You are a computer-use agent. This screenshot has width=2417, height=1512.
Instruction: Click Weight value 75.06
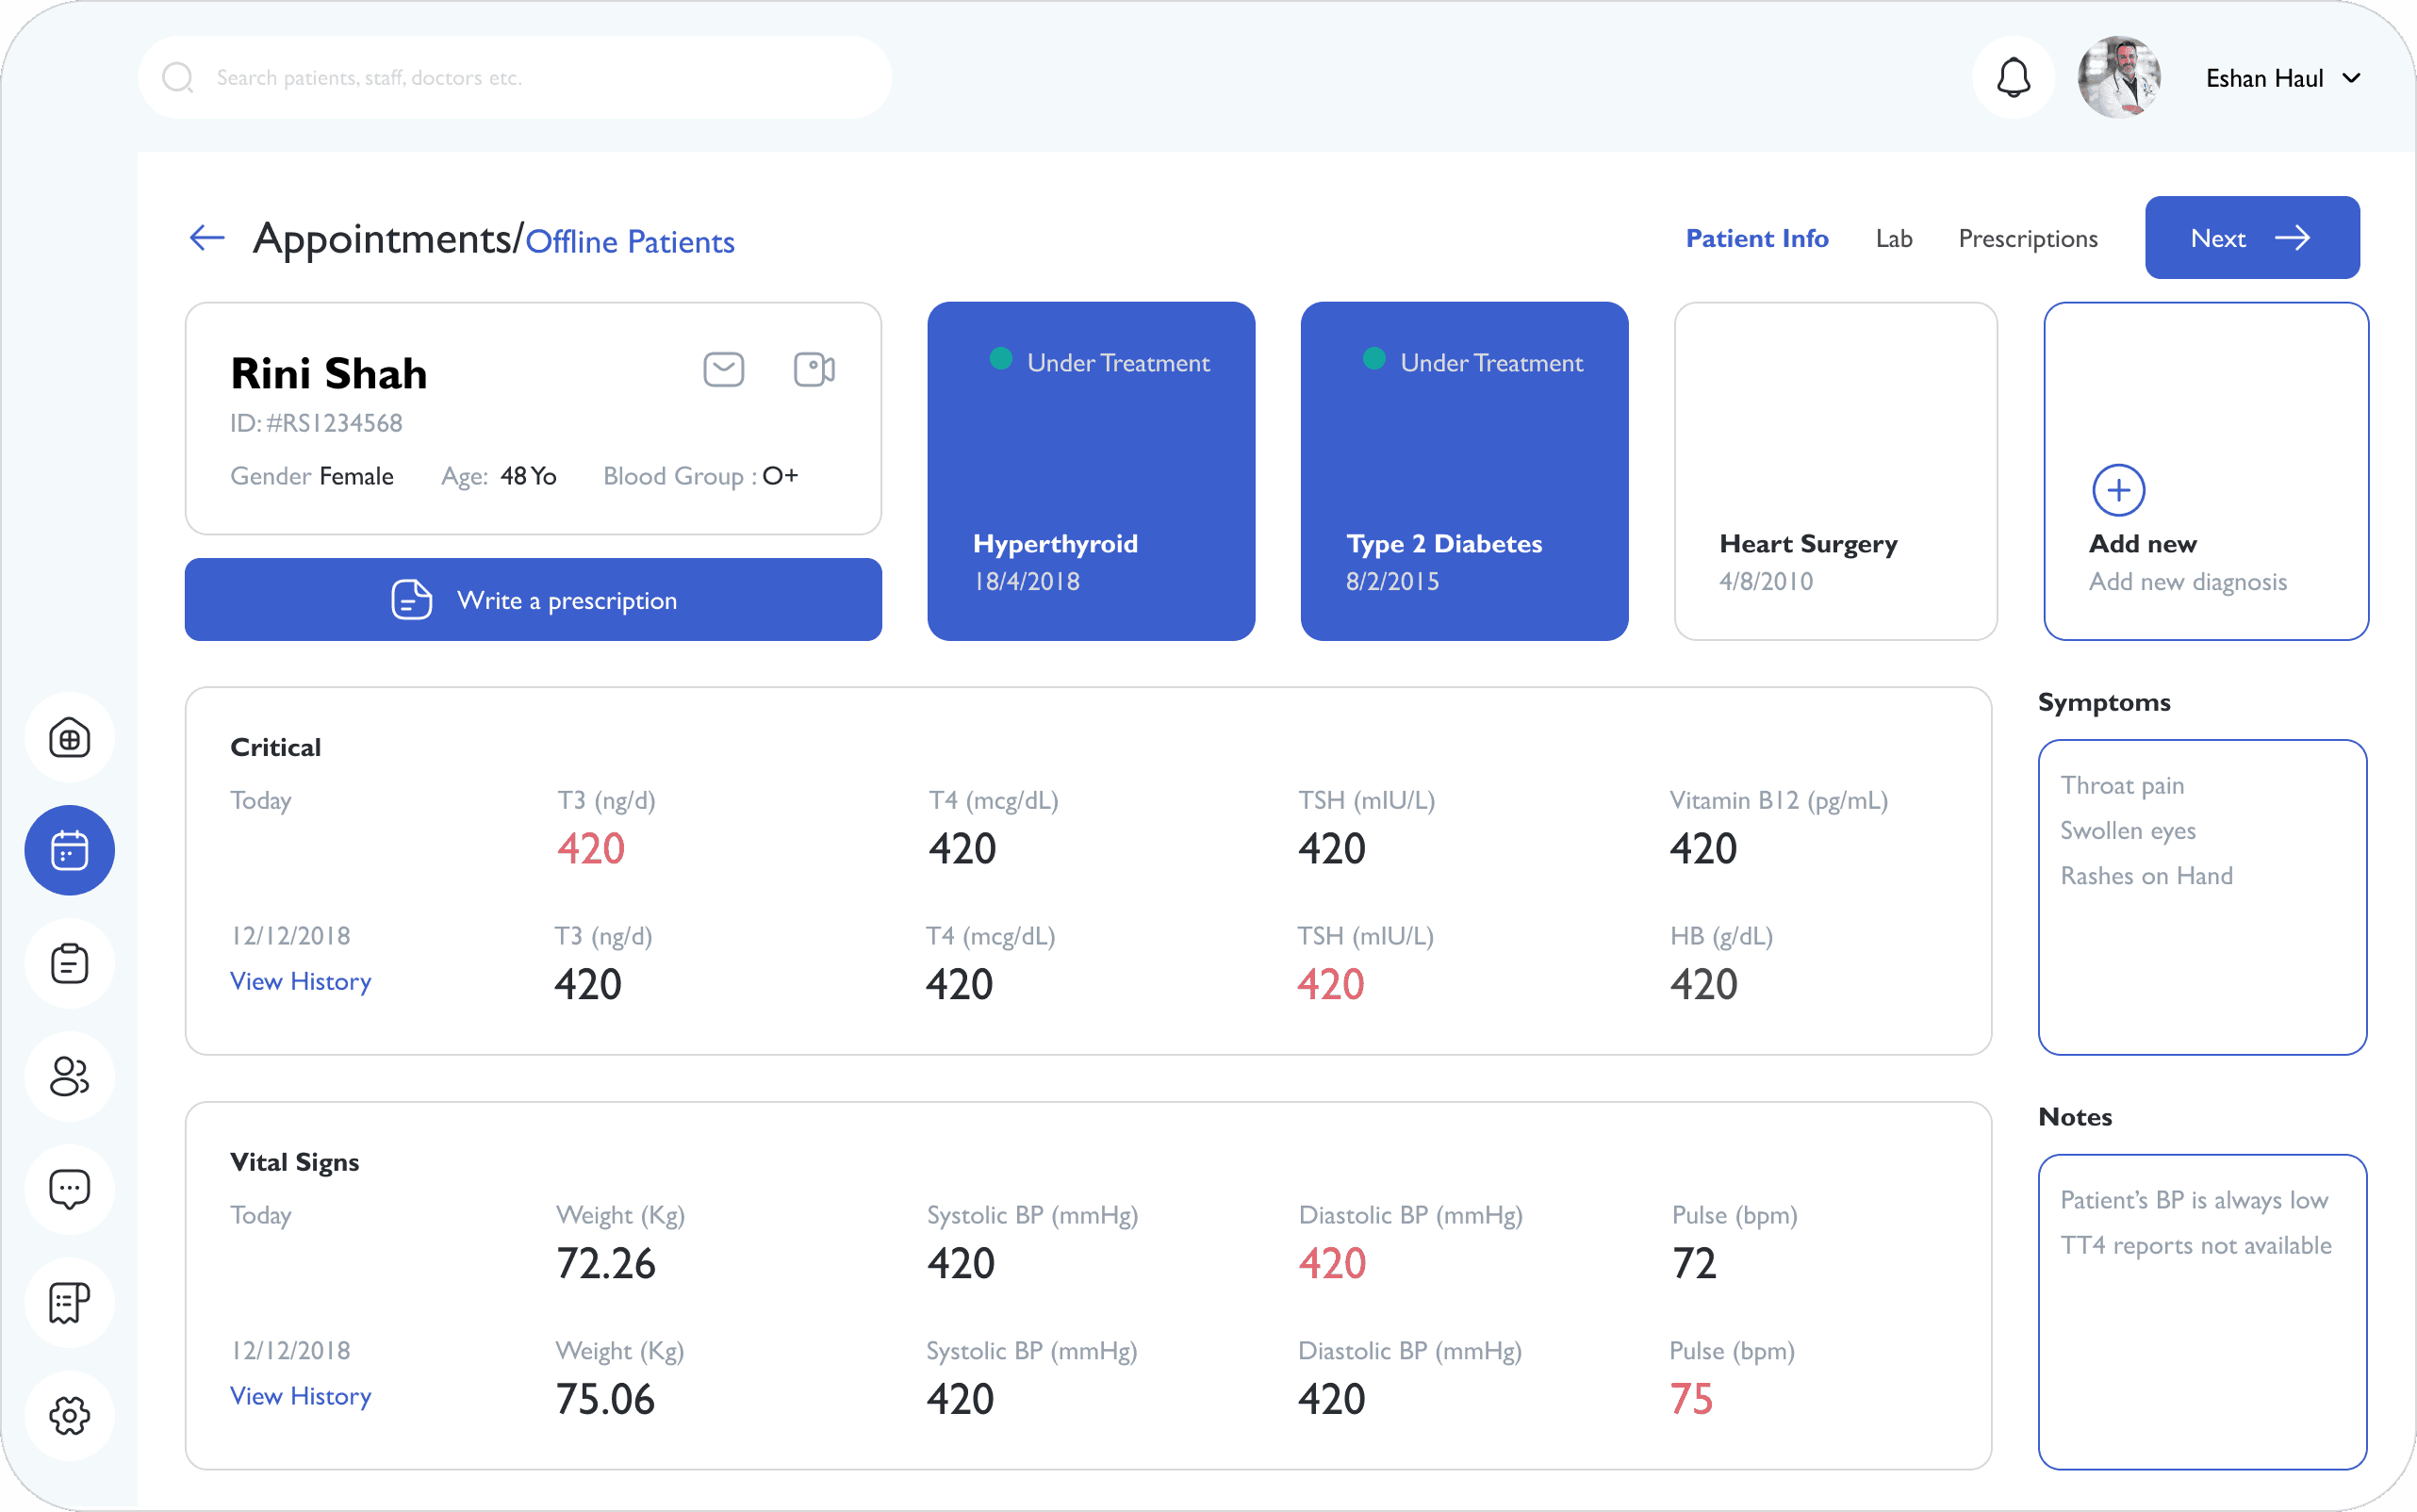coord(605,1400)
